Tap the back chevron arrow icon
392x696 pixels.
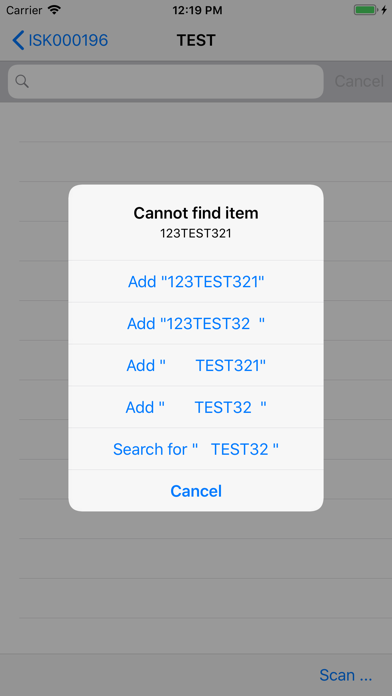(18, 40)
